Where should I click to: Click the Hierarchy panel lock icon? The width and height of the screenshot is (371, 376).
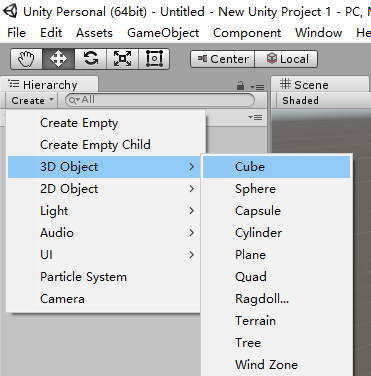[240, 86]
